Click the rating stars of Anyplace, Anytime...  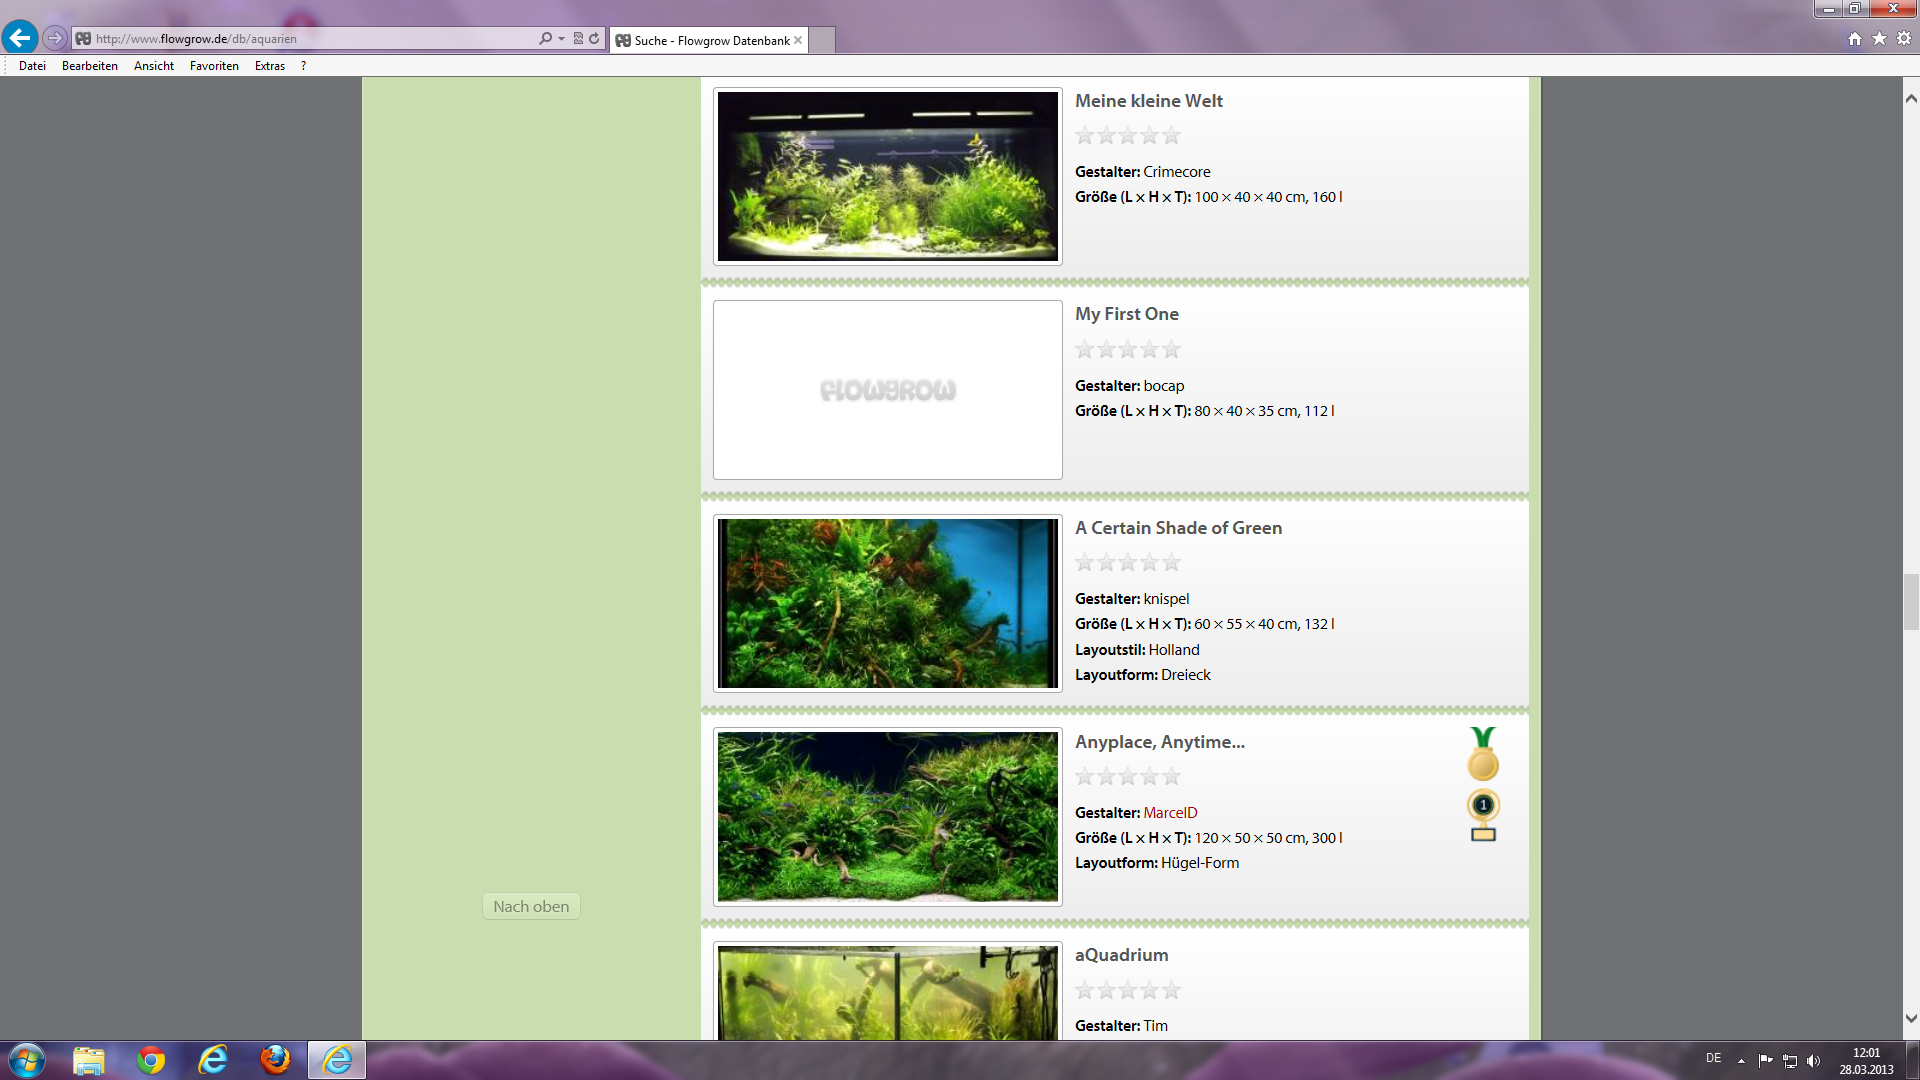[1128, 776]
